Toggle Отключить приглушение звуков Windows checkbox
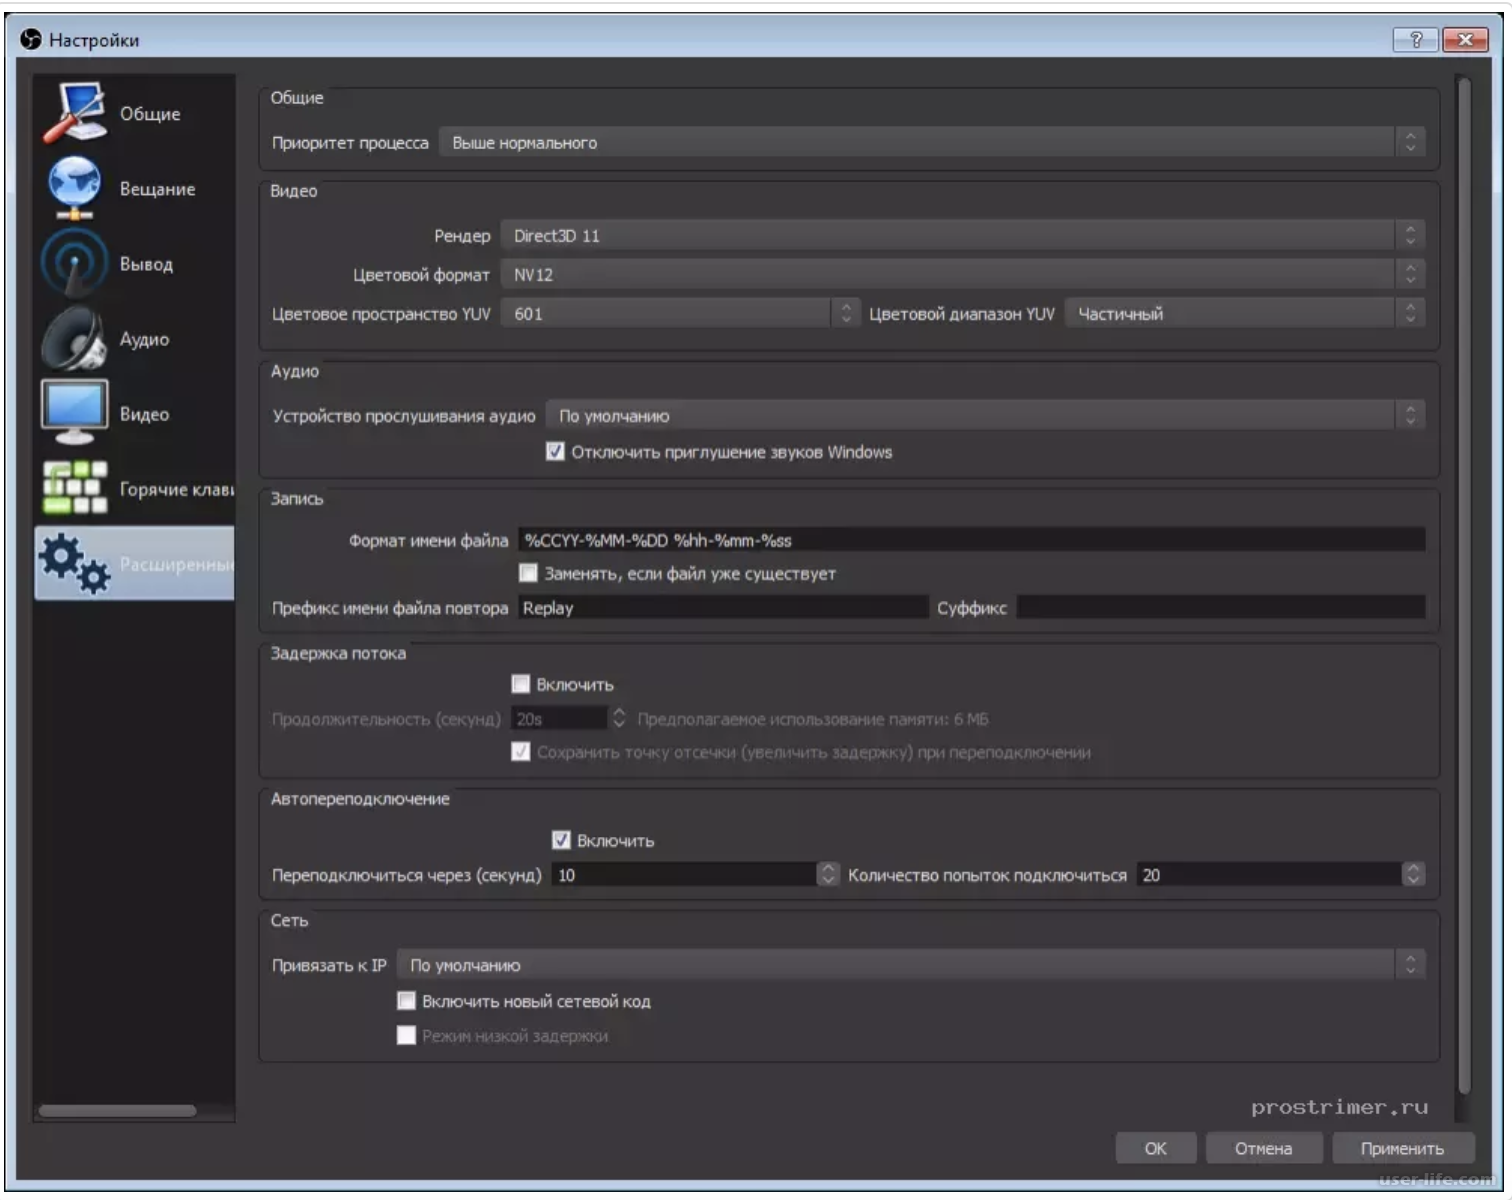Image resolution: width=1512 pixels, height=1200 pixels. coord(555,451)
